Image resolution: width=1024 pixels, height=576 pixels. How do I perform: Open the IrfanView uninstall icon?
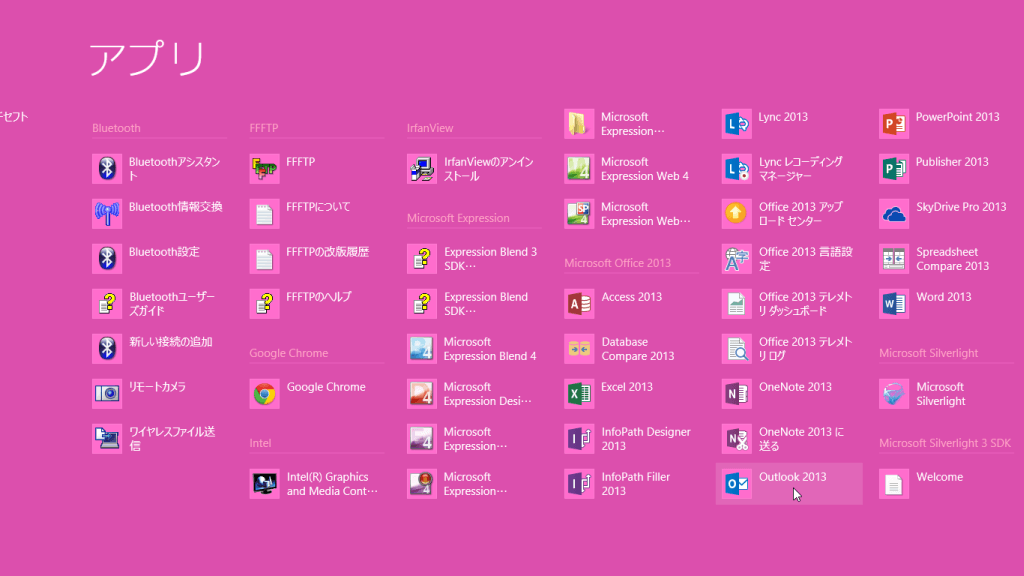[422, 168]
